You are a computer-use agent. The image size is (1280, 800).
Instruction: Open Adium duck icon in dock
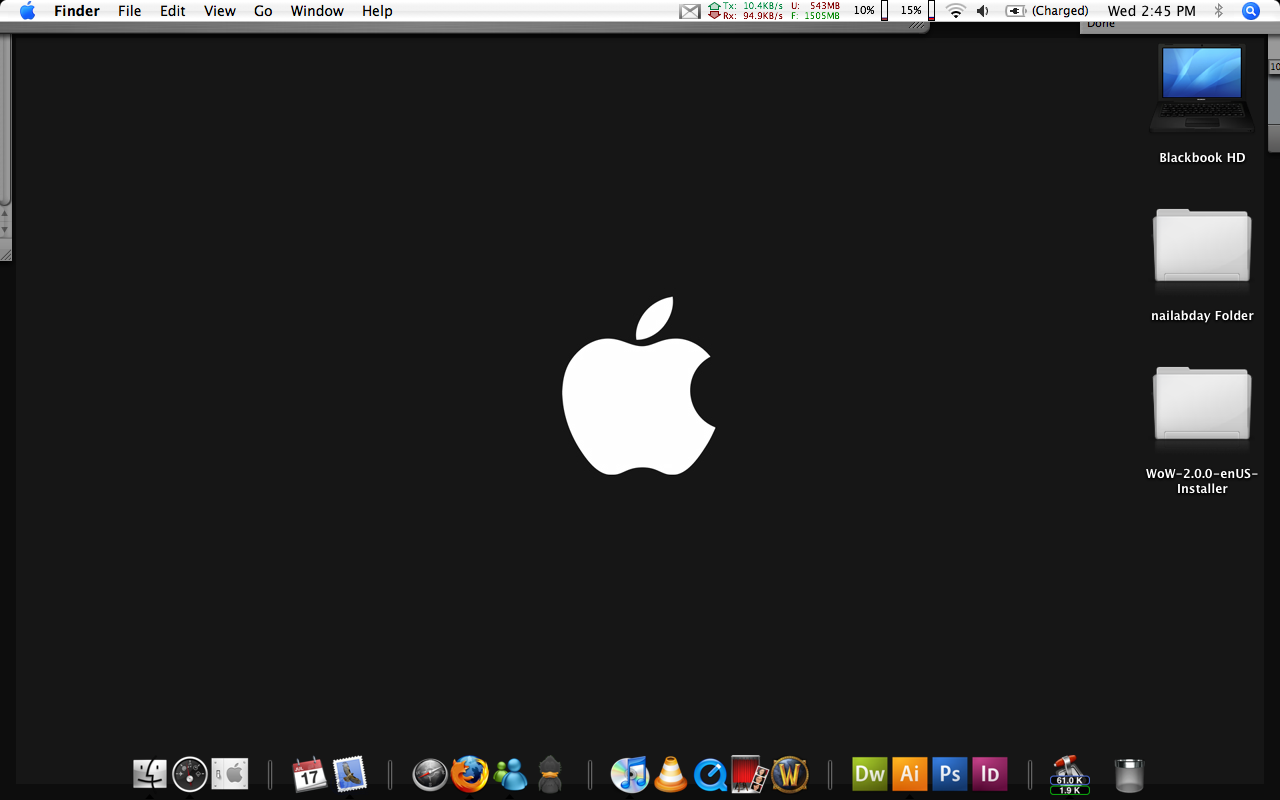[550, 773]
